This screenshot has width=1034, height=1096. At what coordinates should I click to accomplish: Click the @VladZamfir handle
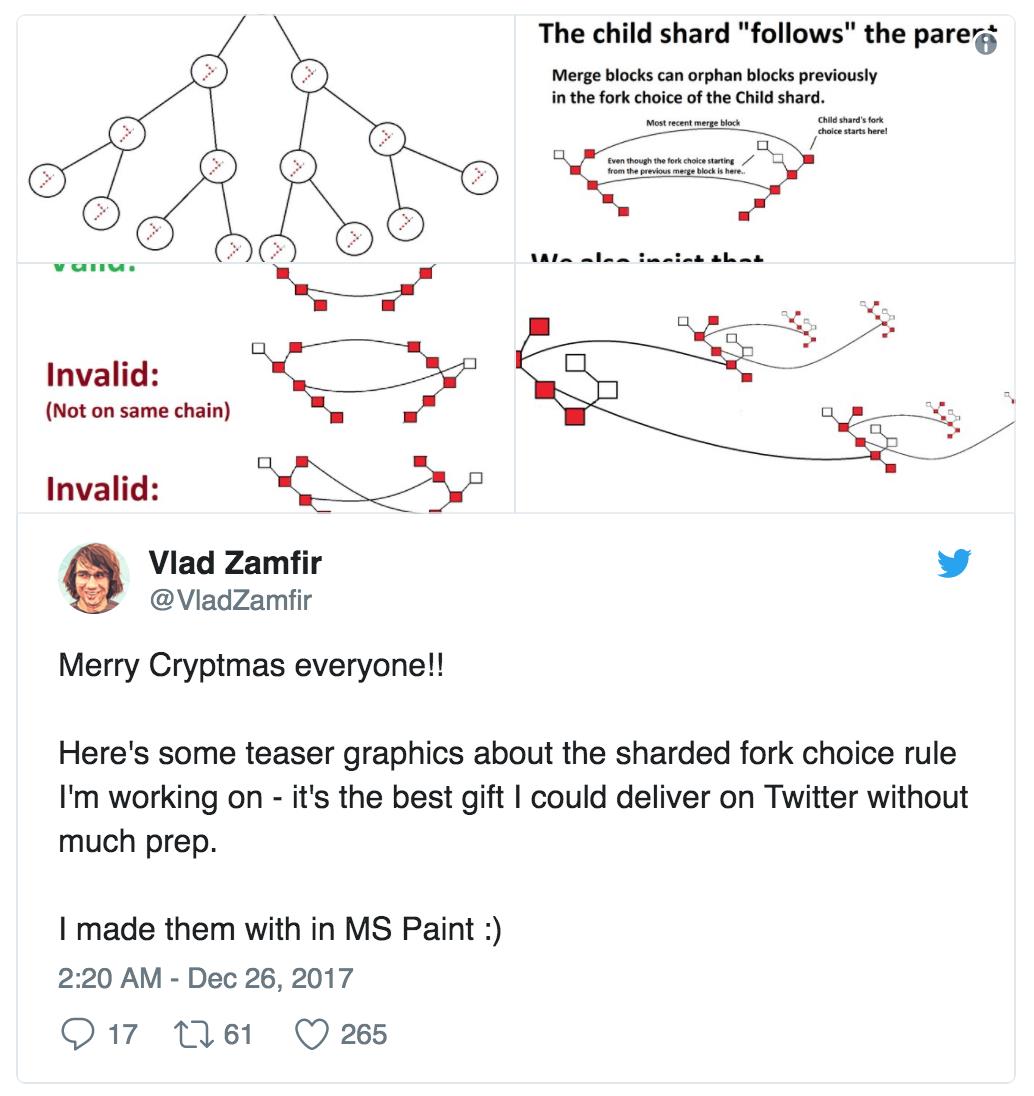[x=231, y=600]
